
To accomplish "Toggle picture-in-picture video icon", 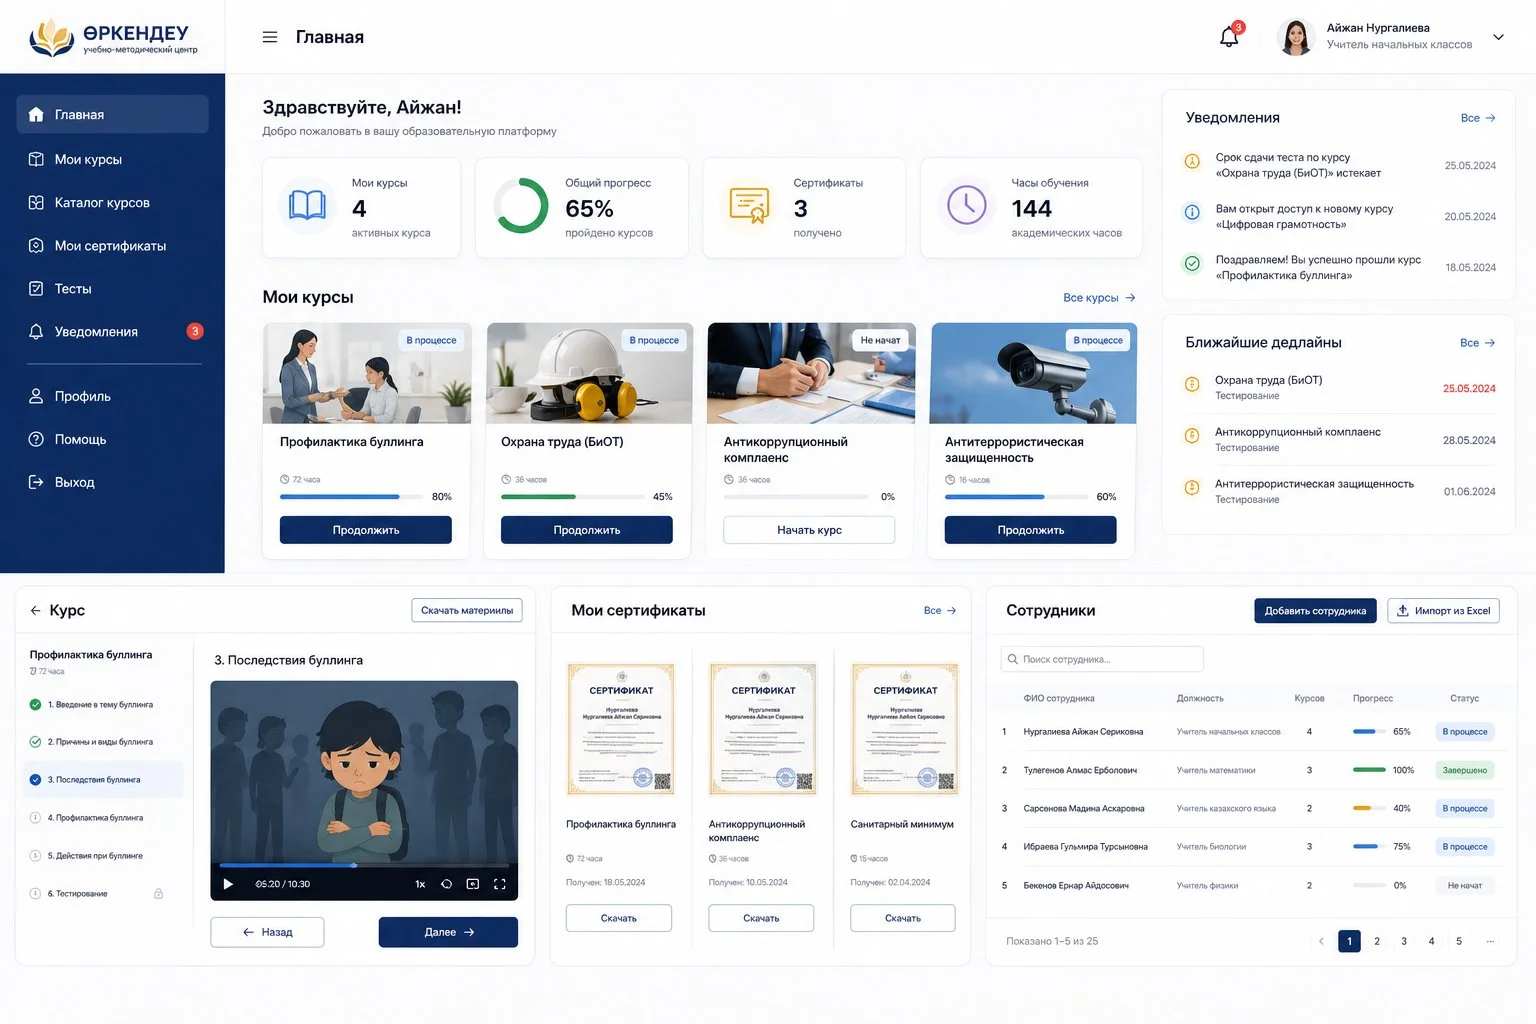I will [x=473, y=884].
